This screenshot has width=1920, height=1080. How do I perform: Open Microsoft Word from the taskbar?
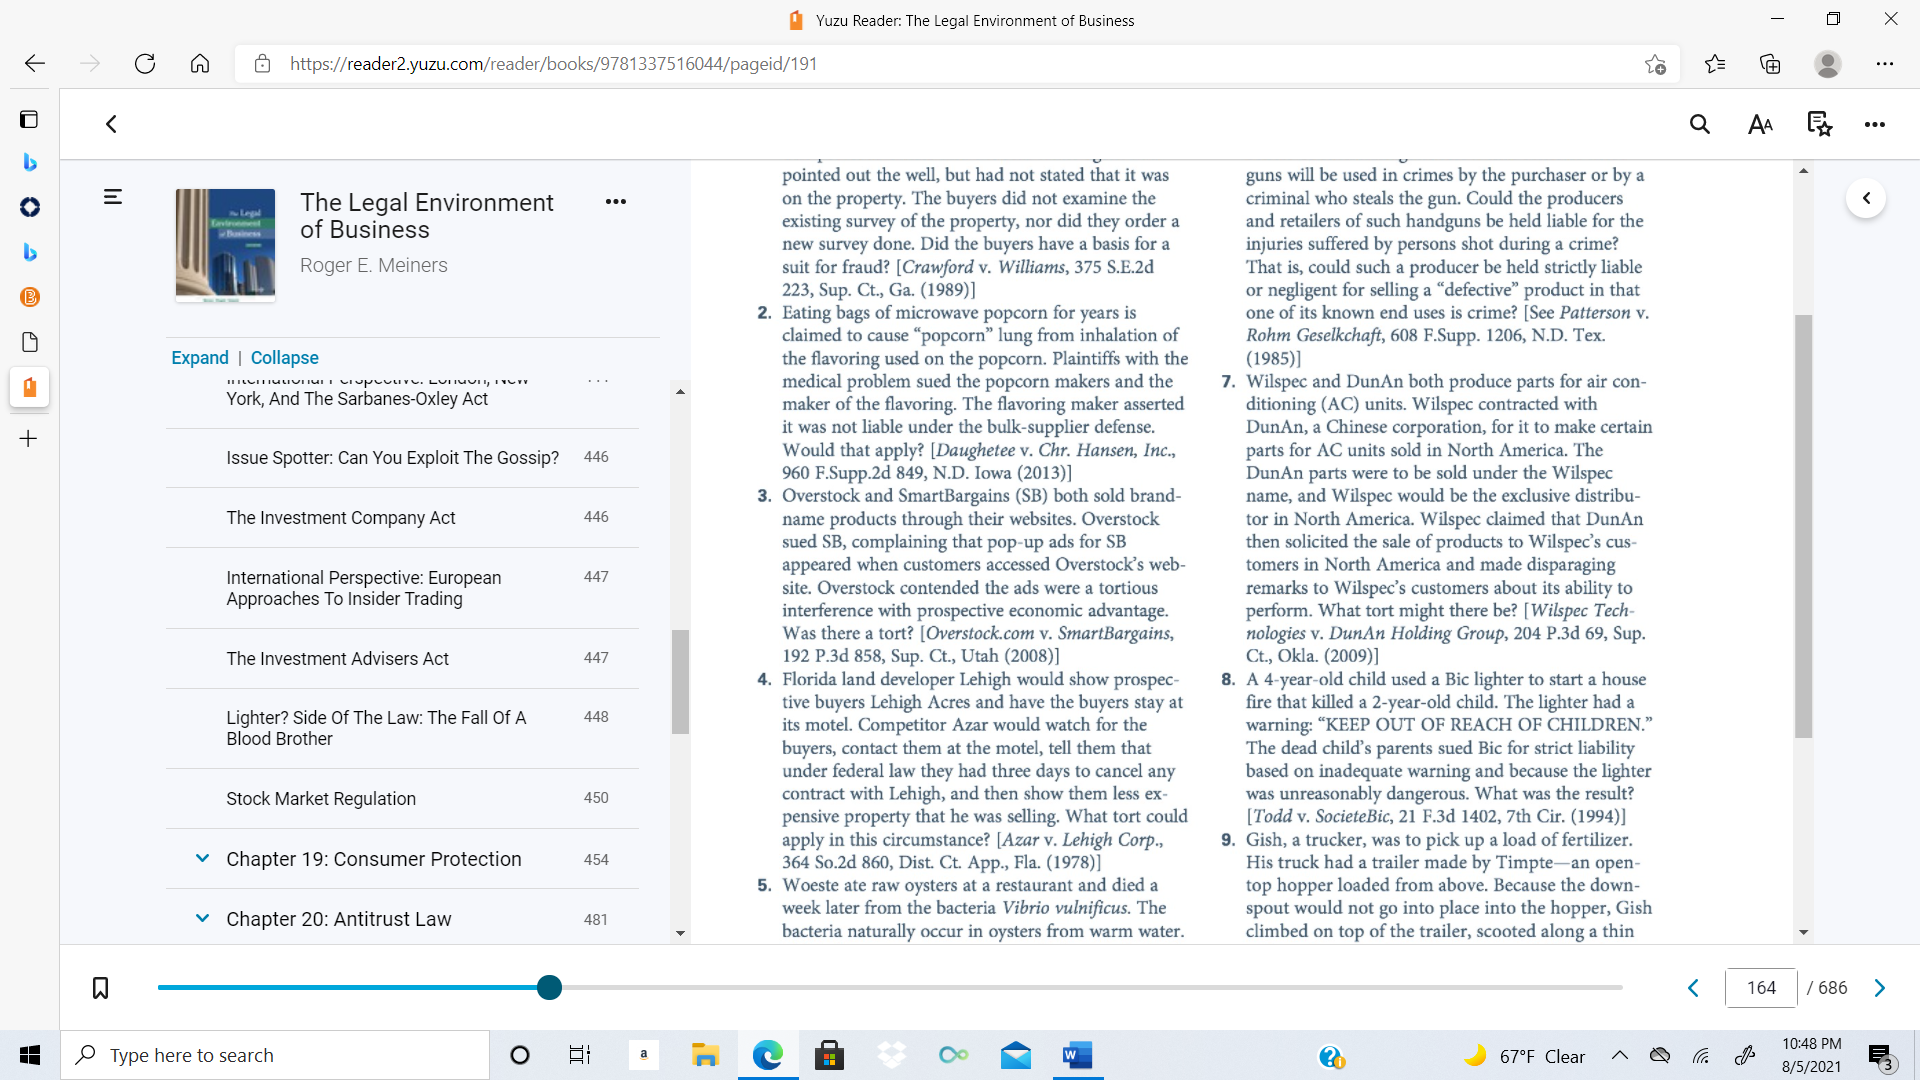click(1078, 1055)
